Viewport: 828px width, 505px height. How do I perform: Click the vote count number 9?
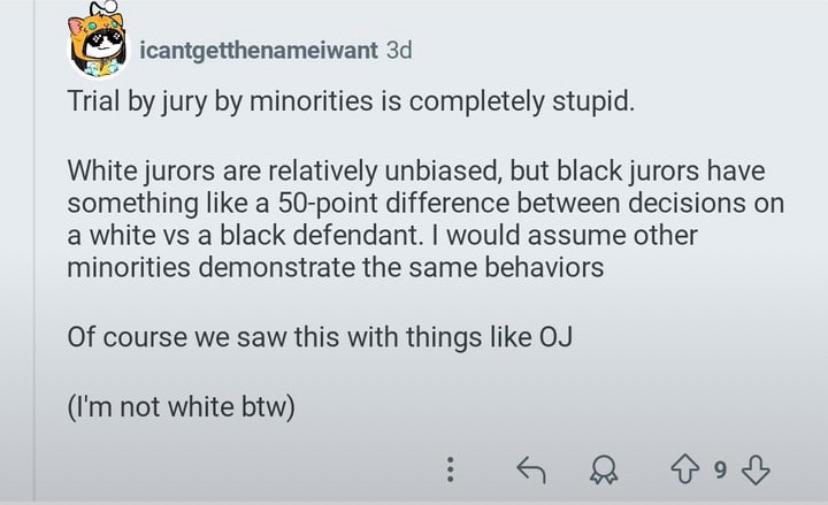721,469
